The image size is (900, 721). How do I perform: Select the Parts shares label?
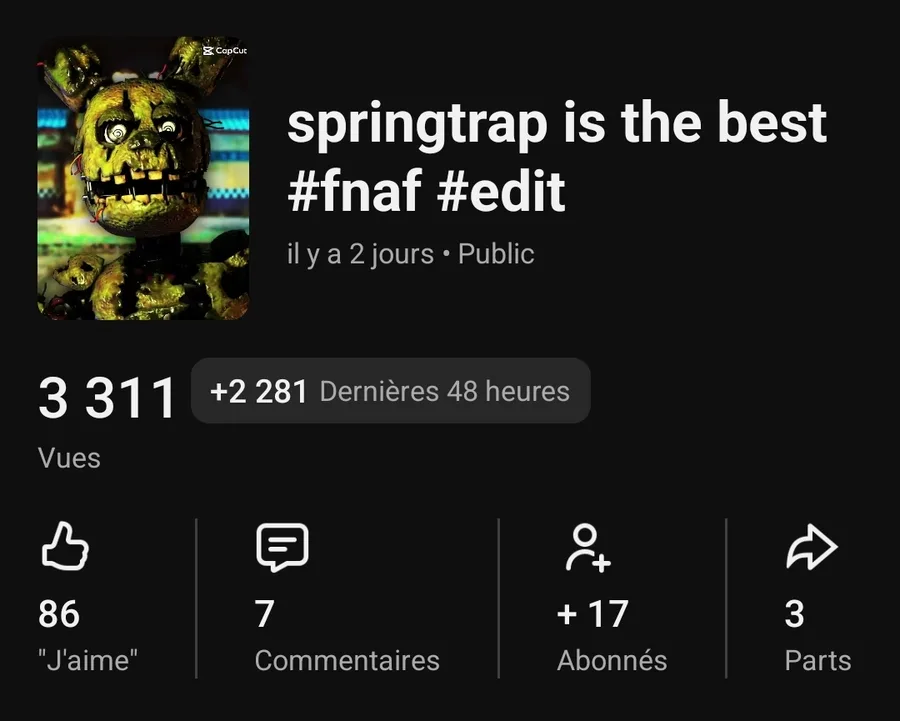click(817, 660)
